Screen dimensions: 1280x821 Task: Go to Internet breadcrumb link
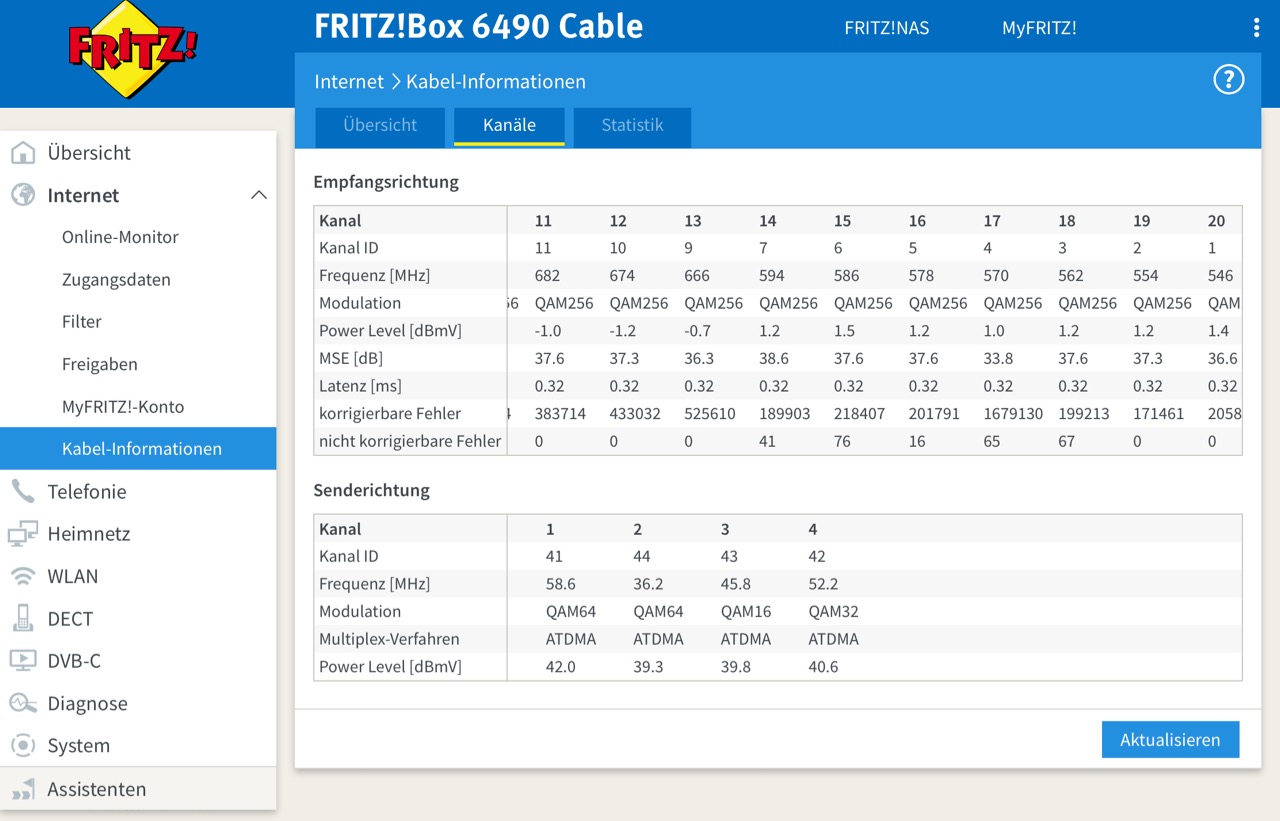click(x=349, y=82)
